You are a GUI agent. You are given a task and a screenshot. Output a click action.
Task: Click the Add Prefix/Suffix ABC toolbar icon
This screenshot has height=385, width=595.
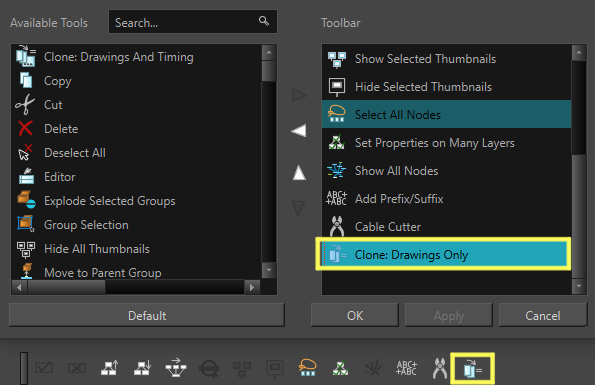click(406, 368)
